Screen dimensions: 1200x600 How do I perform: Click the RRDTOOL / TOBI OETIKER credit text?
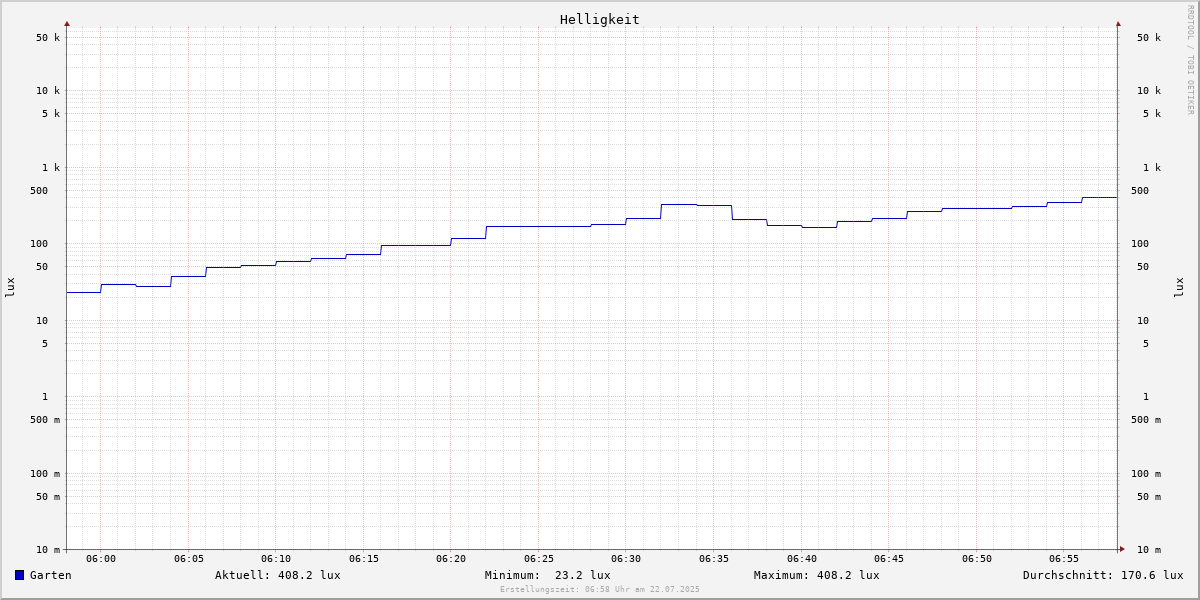click(1190, 59)
